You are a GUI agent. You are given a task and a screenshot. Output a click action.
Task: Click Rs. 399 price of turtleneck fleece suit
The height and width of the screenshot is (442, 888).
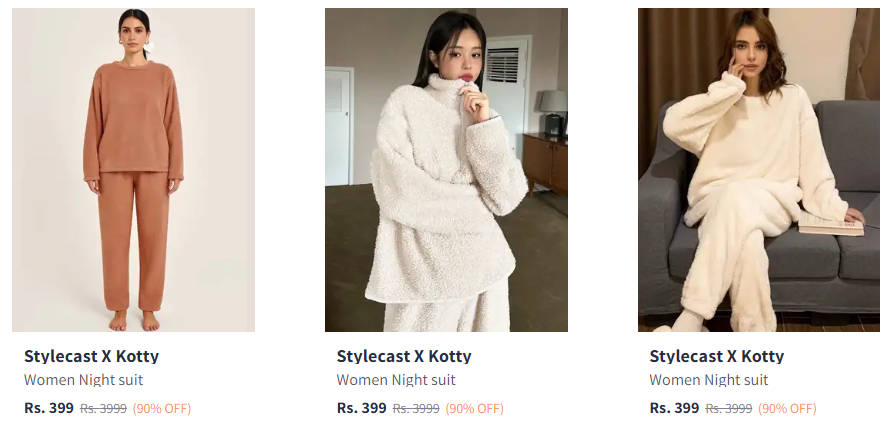[x=362, y=408]
